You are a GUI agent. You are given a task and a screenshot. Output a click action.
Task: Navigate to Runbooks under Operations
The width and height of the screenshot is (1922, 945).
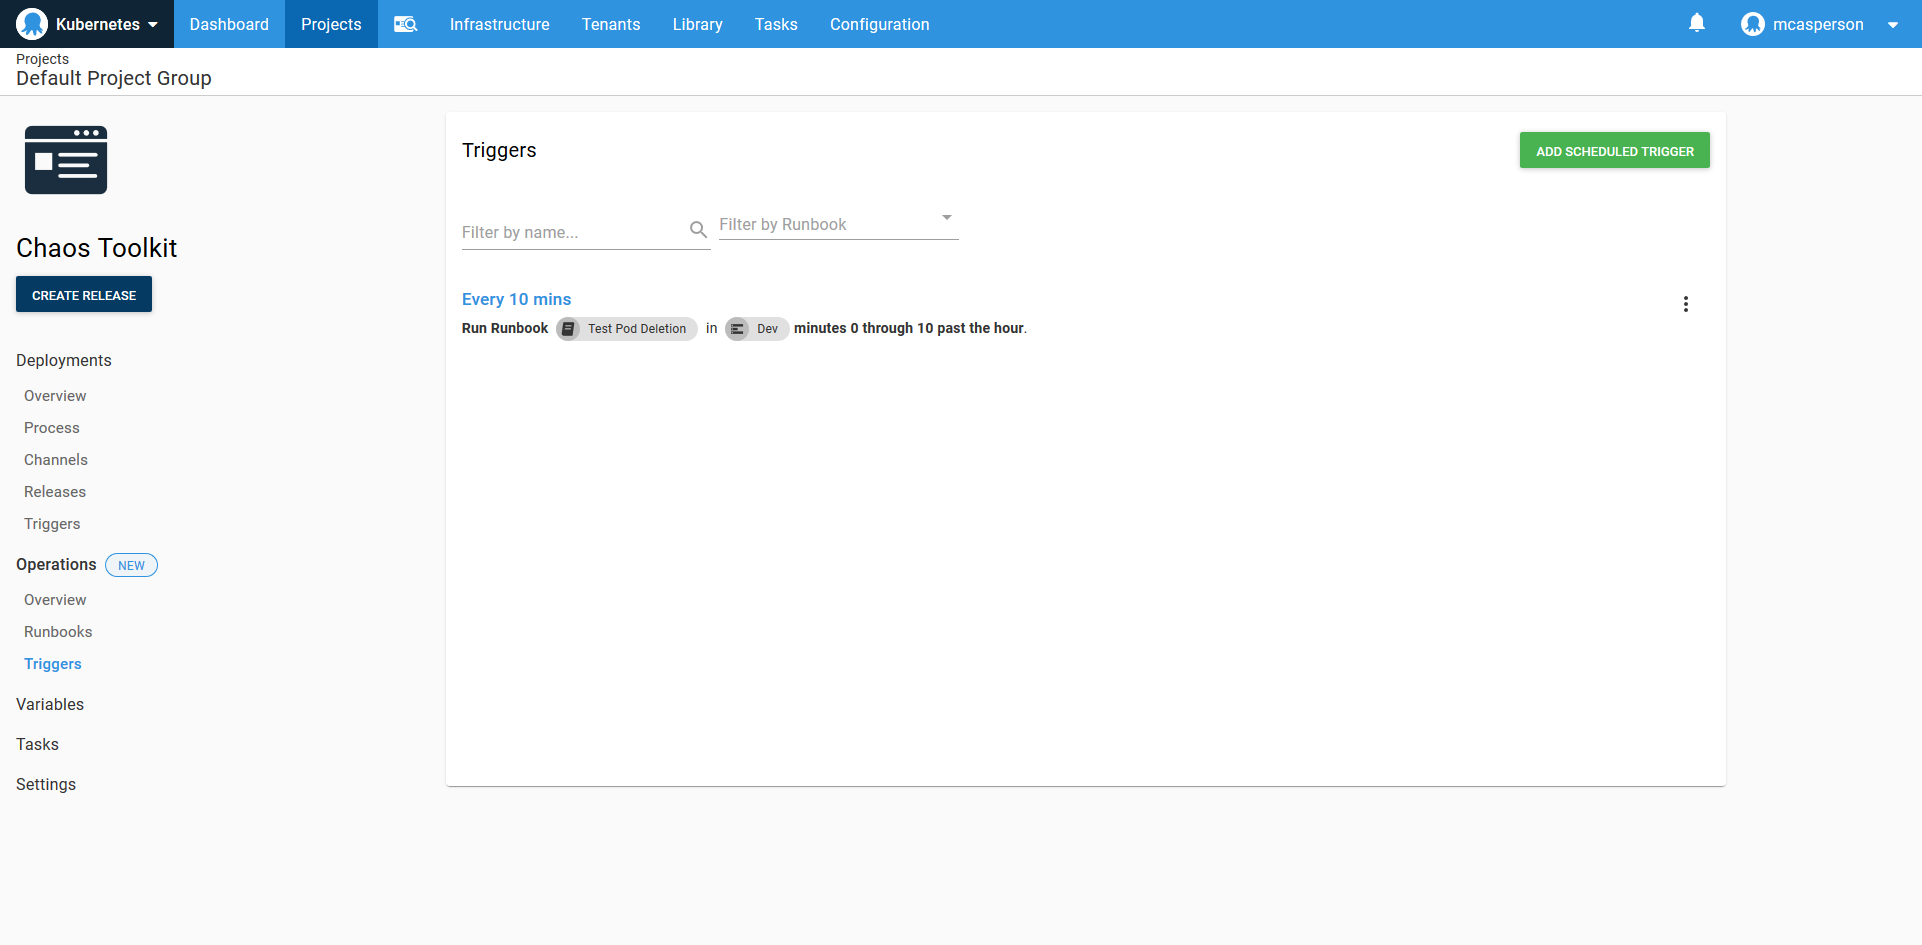(58, 632)
